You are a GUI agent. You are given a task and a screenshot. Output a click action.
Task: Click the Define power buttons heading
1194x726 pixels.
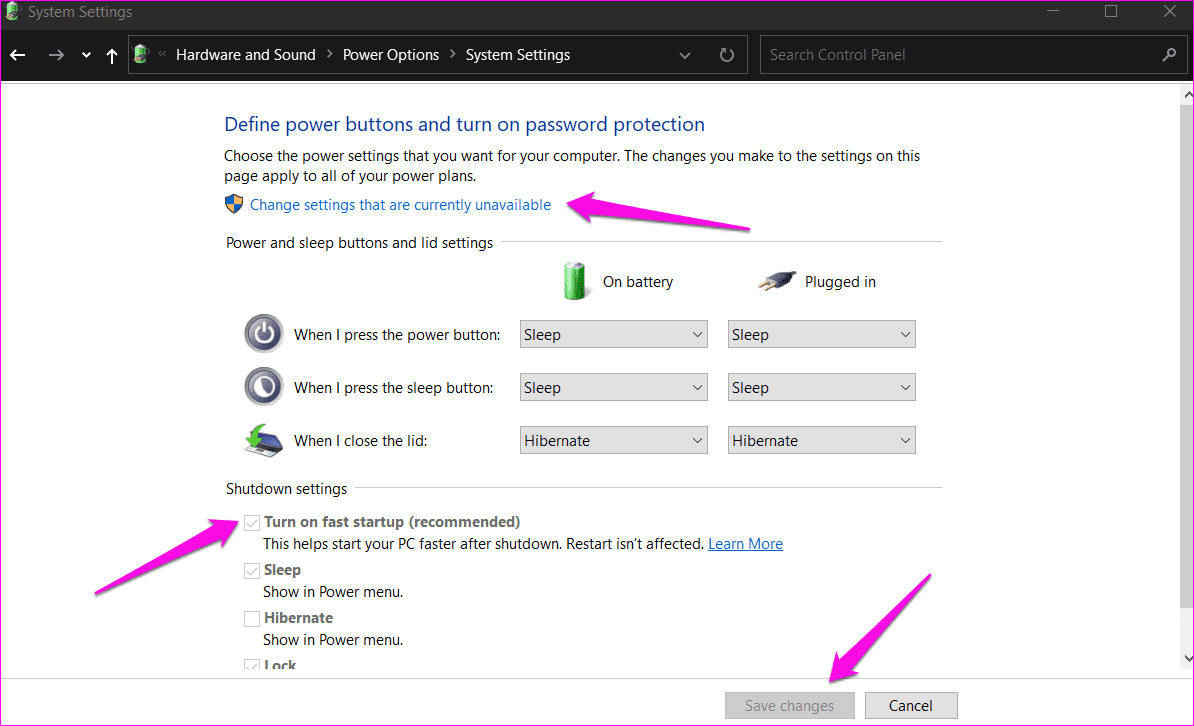465,124
